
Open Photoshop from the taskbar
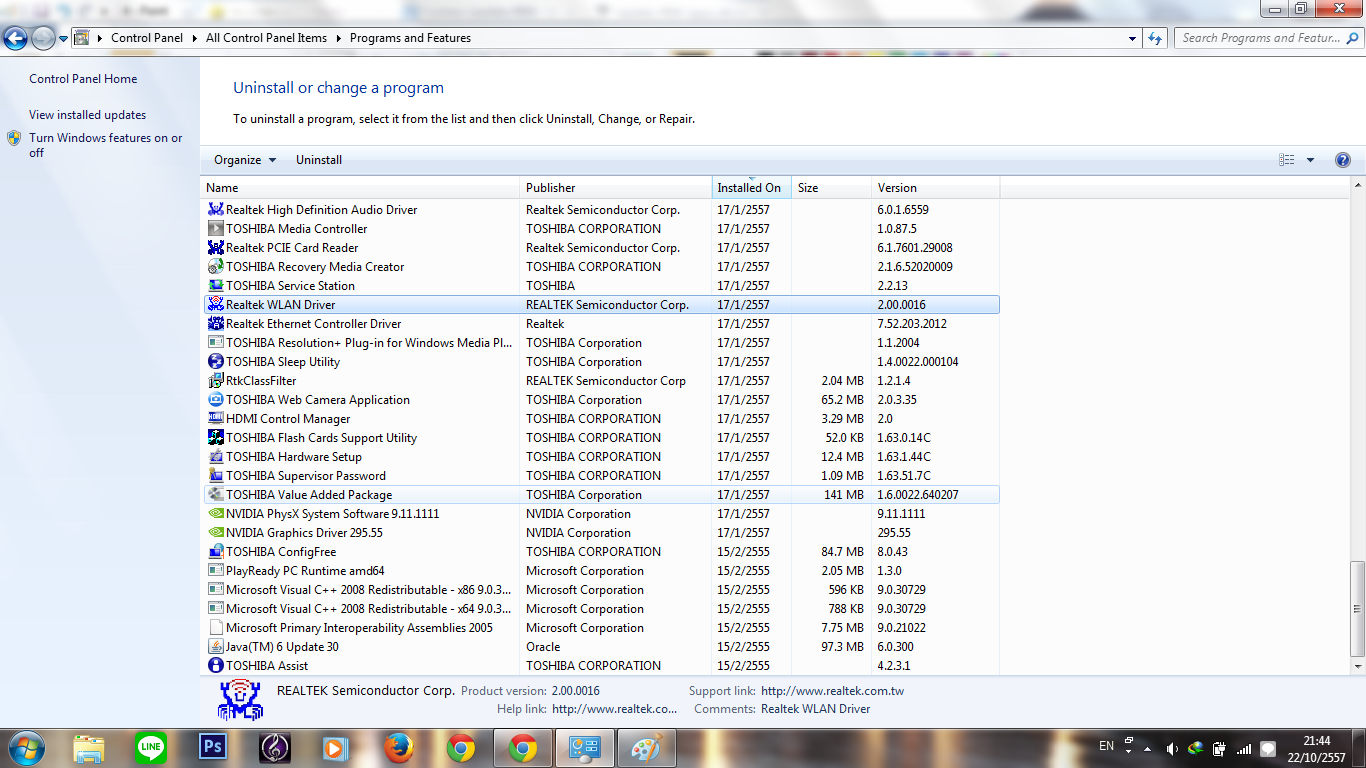tap(213, 747)
